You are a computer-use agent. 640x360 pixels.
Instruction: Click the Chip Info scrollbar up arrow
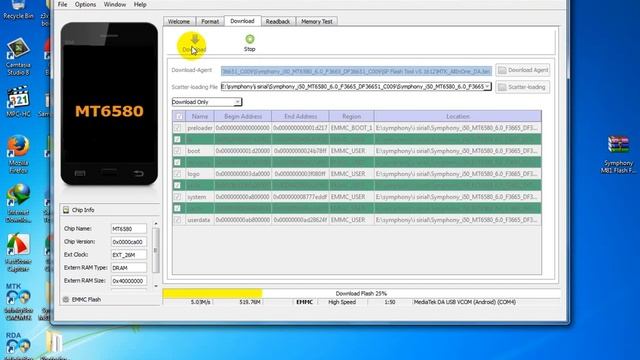tap(156, 224)
